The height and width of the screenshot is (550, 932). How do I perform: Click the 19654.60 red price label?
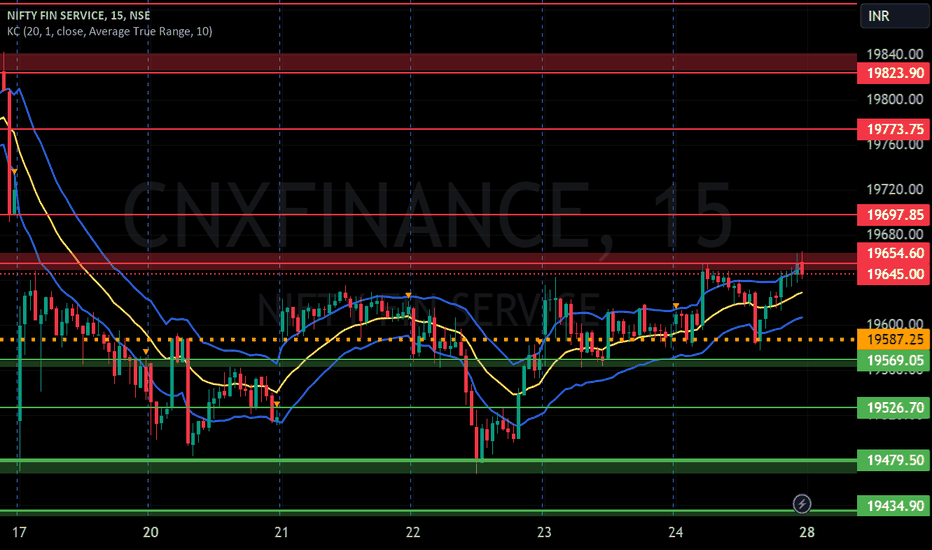click(x=893, y=253)
